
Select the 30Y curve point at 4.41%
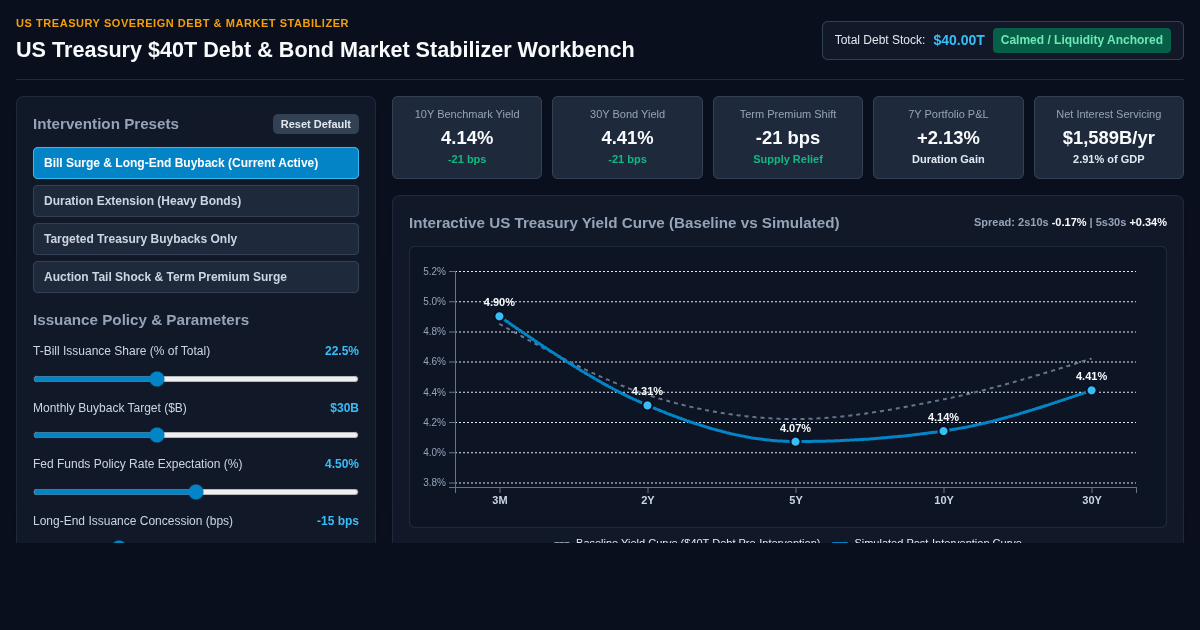(x=1092, y=390)
